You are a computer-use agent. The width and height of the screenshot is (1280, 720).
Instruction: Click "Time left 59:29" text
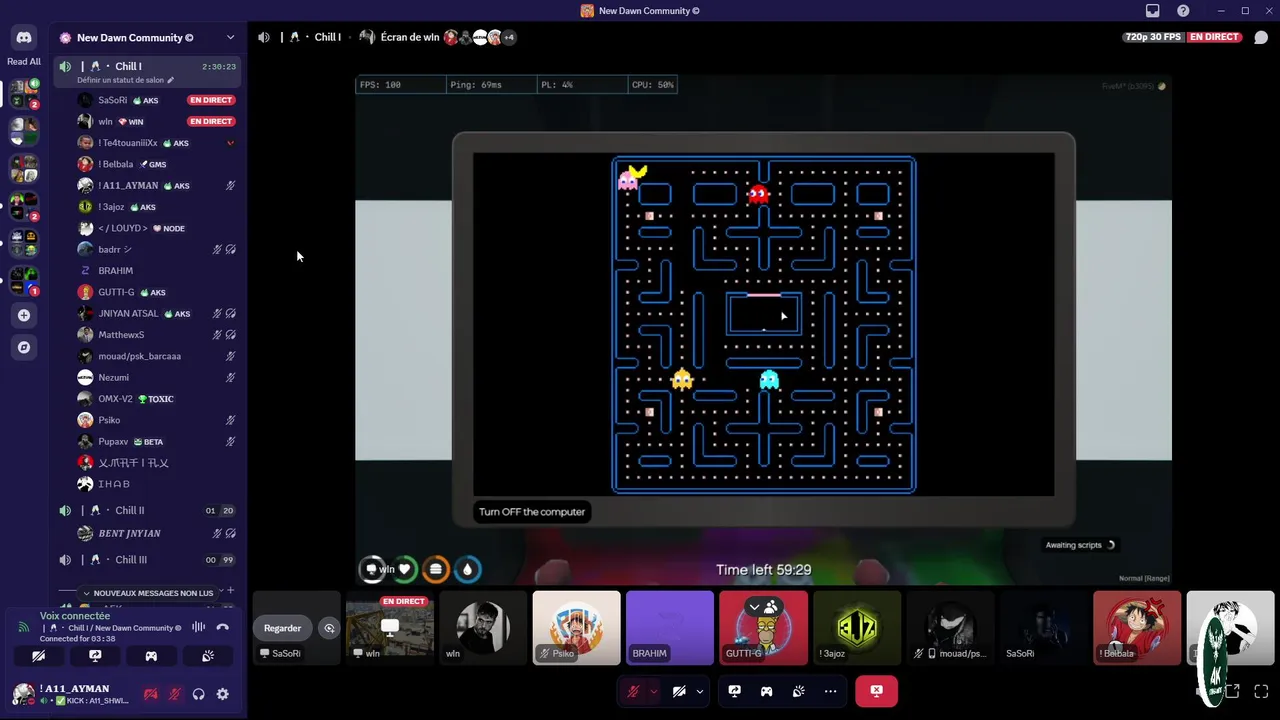(763, 570)
